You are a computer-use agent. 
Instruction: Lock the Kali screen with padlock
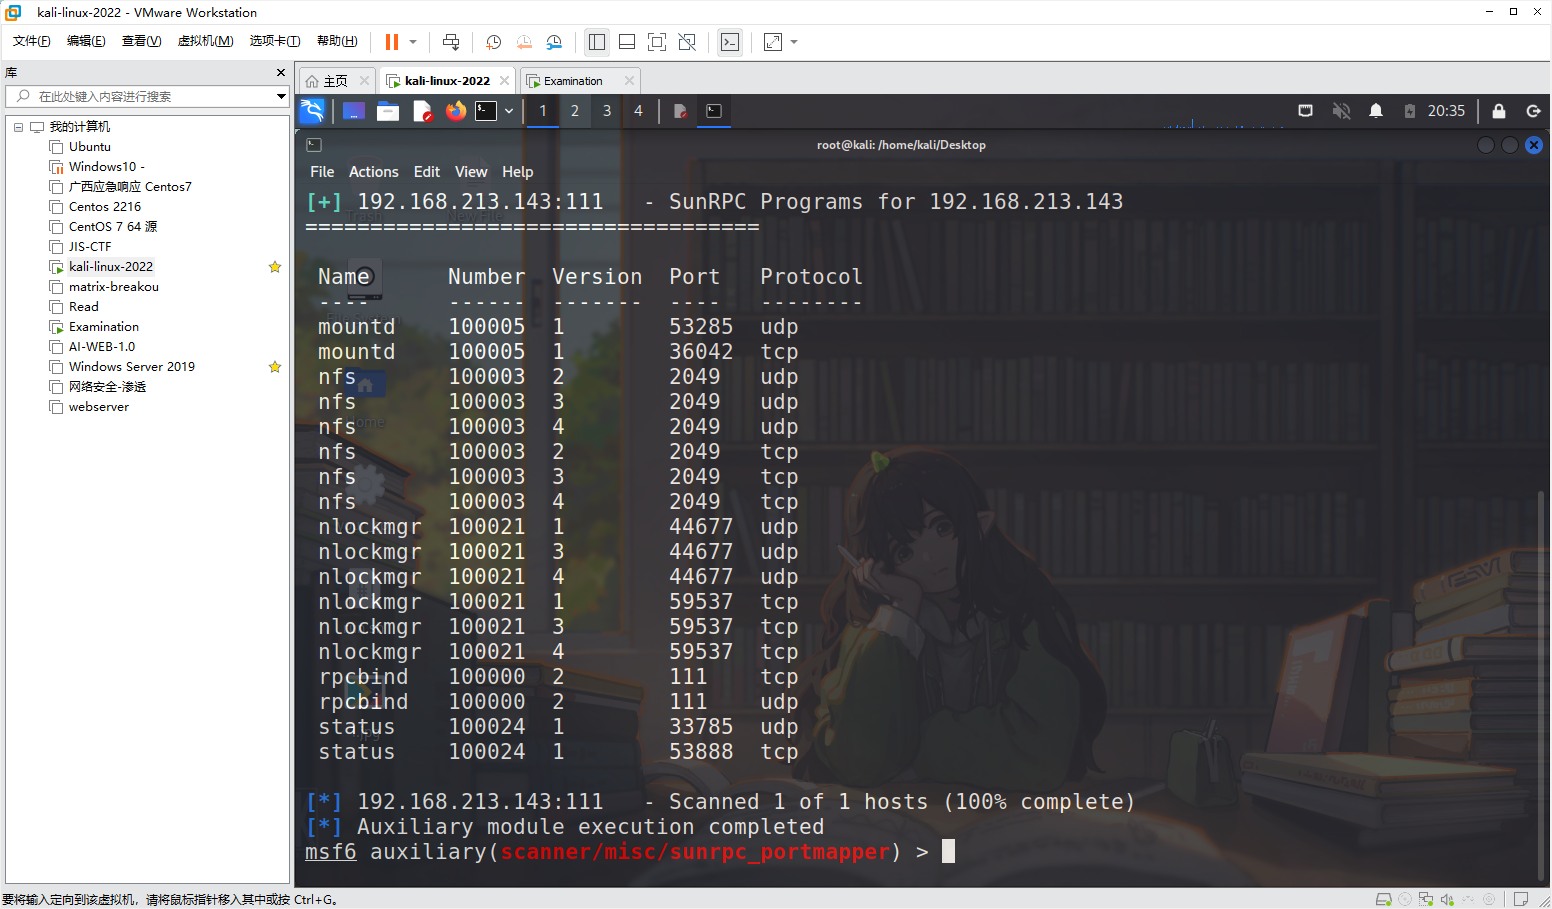coord(1499,111)
